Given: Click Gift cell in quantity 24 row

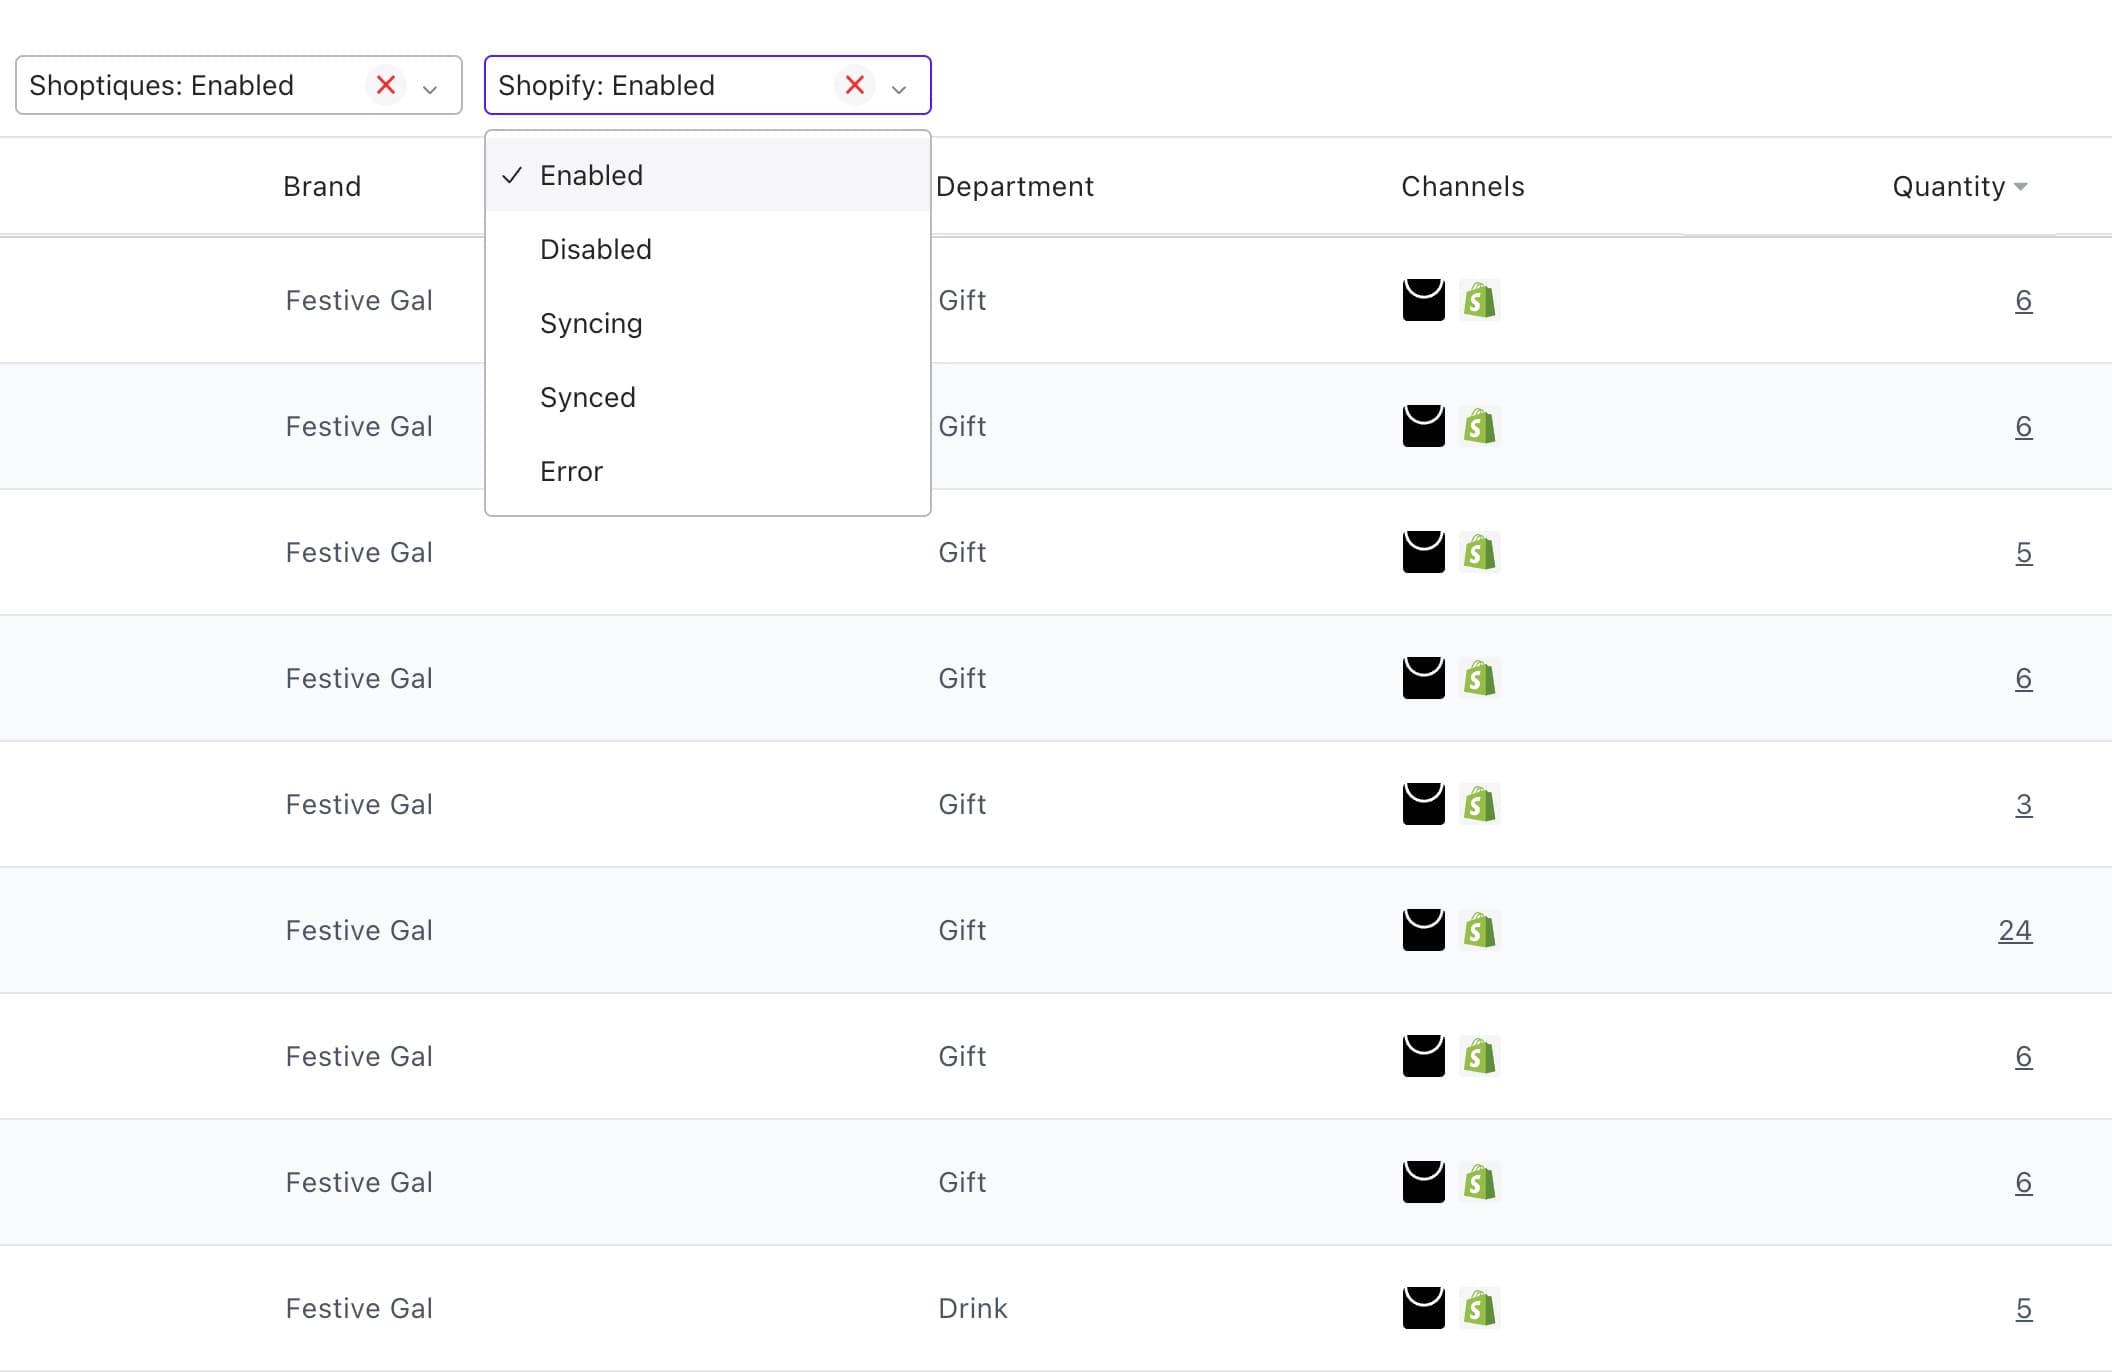Looking at the screenshot, I should click(x=962, y=930).
